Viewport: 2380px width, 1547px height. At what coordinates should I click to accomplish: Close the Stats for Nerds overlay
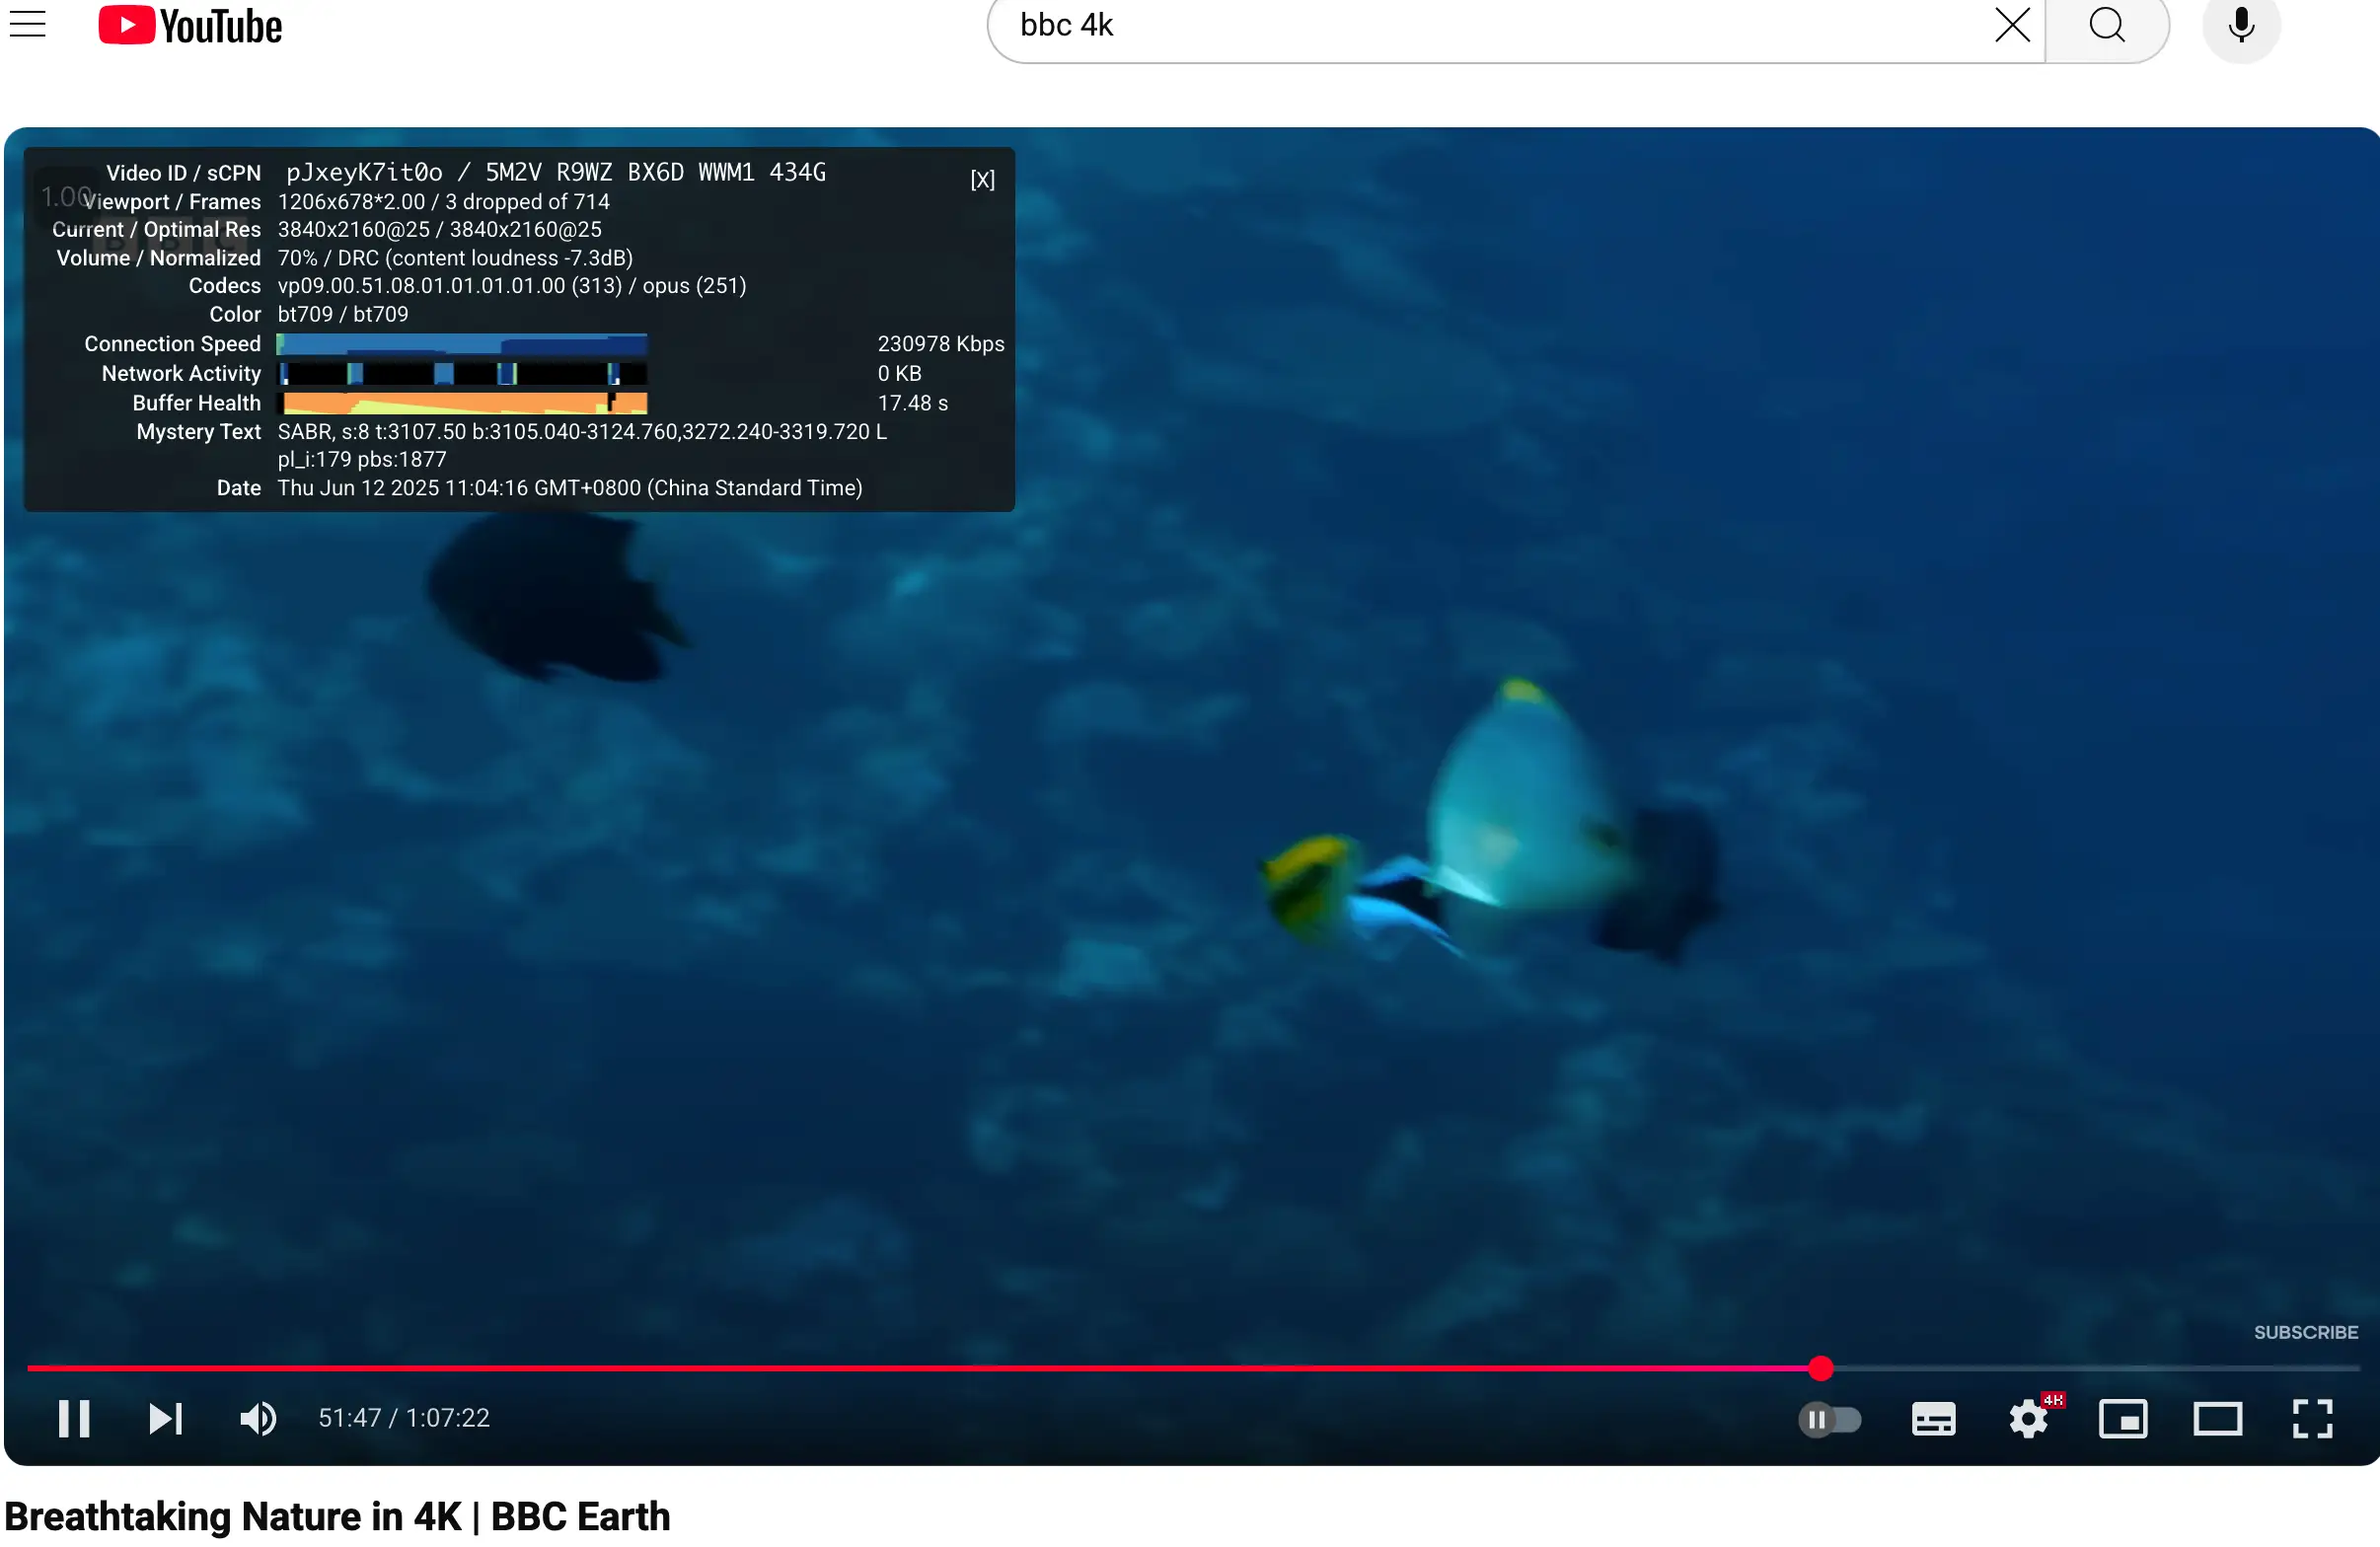tap(982, 180)
